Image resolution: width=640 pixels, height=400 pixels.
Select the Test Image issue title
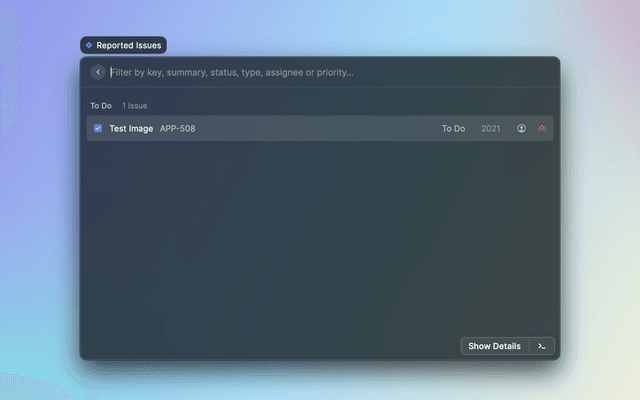coord(131,128)
